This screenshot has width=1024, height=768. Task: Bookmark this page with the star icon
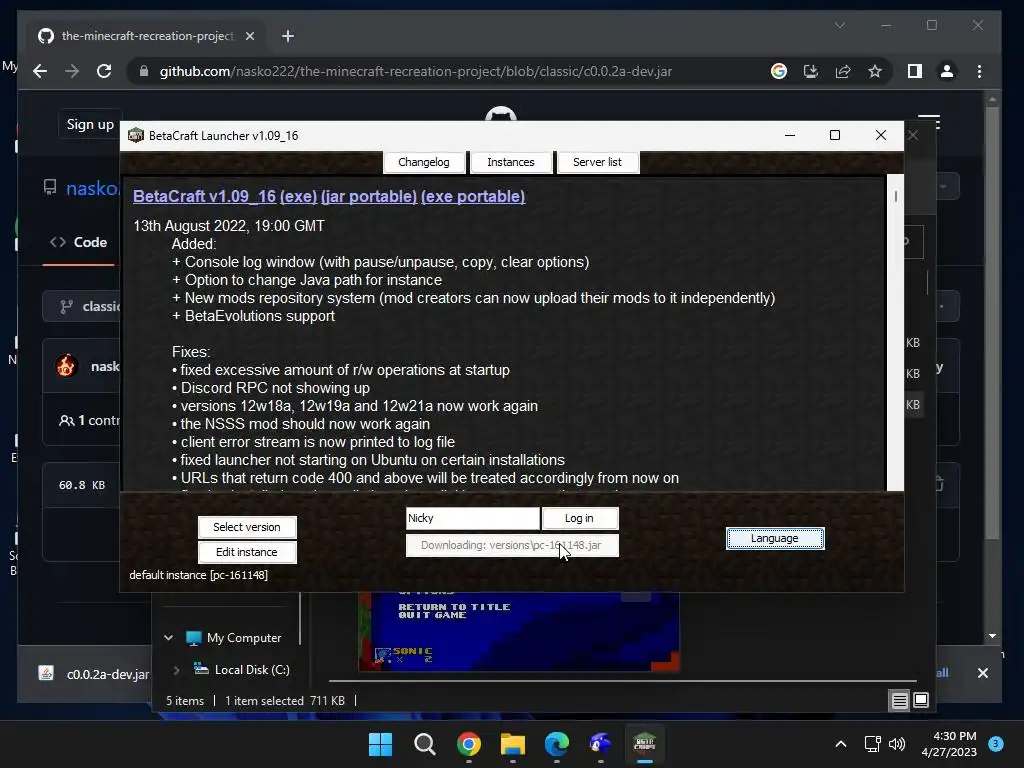pos(874,71)
